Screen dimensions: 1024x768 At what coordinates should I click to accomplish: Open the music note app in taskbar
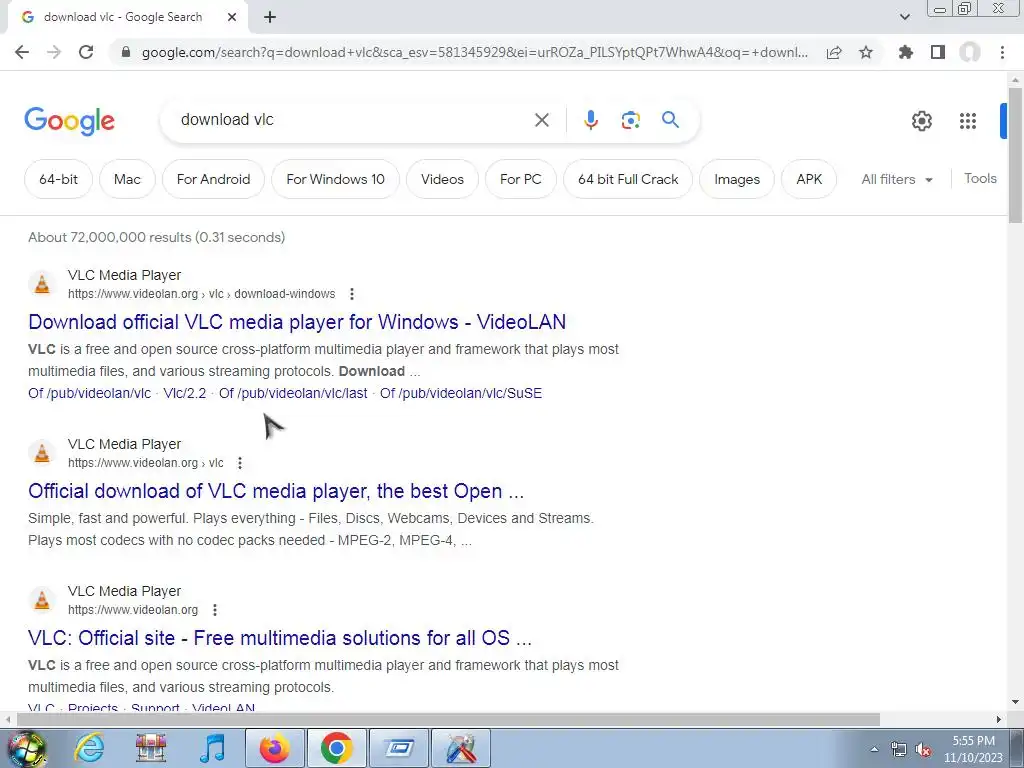tap(212, 748)
